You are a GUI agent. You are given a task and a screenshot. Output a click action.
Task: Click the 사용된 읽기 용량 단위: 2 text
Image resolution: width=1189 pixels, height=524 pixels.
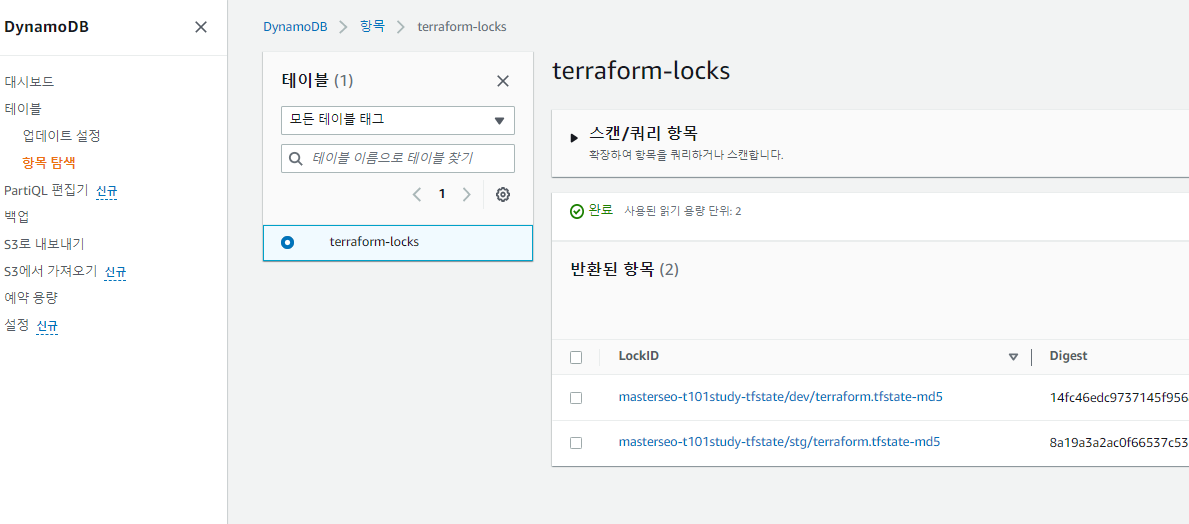(682, 211)
